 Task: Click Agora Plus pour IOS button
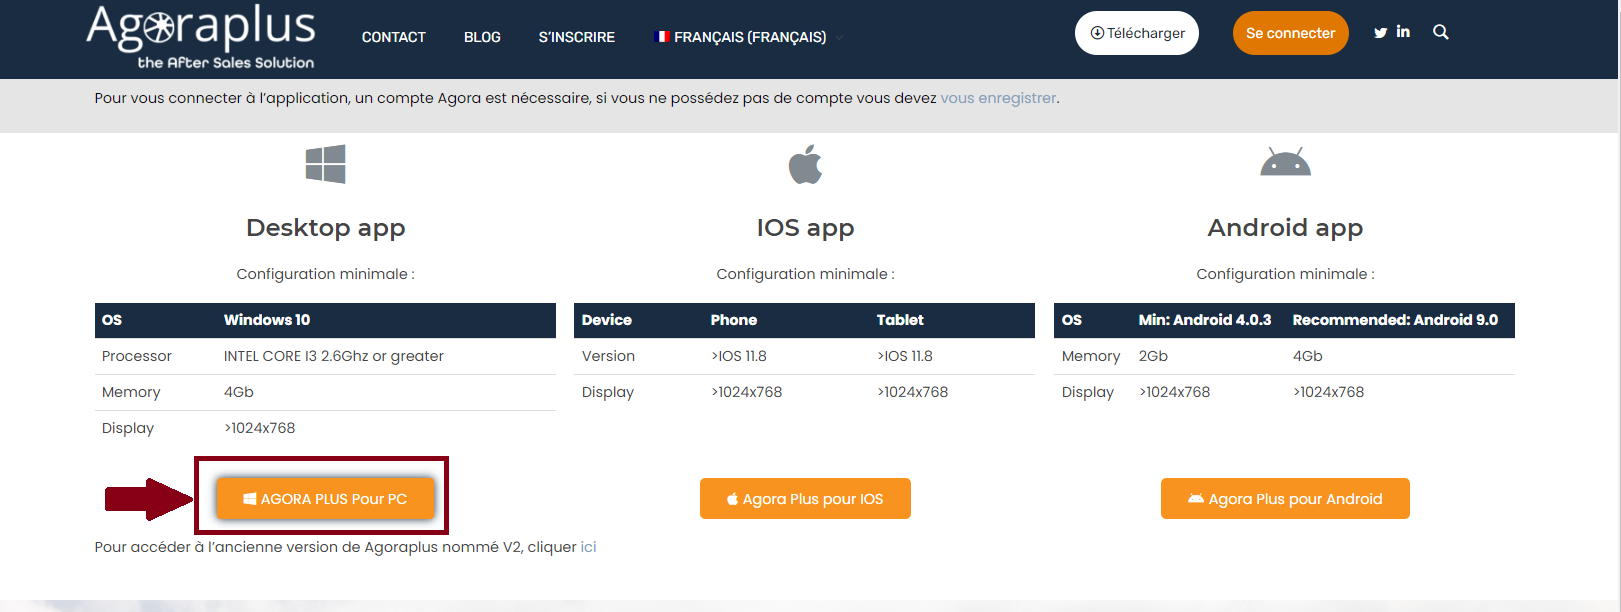click(x=805, y=499)
